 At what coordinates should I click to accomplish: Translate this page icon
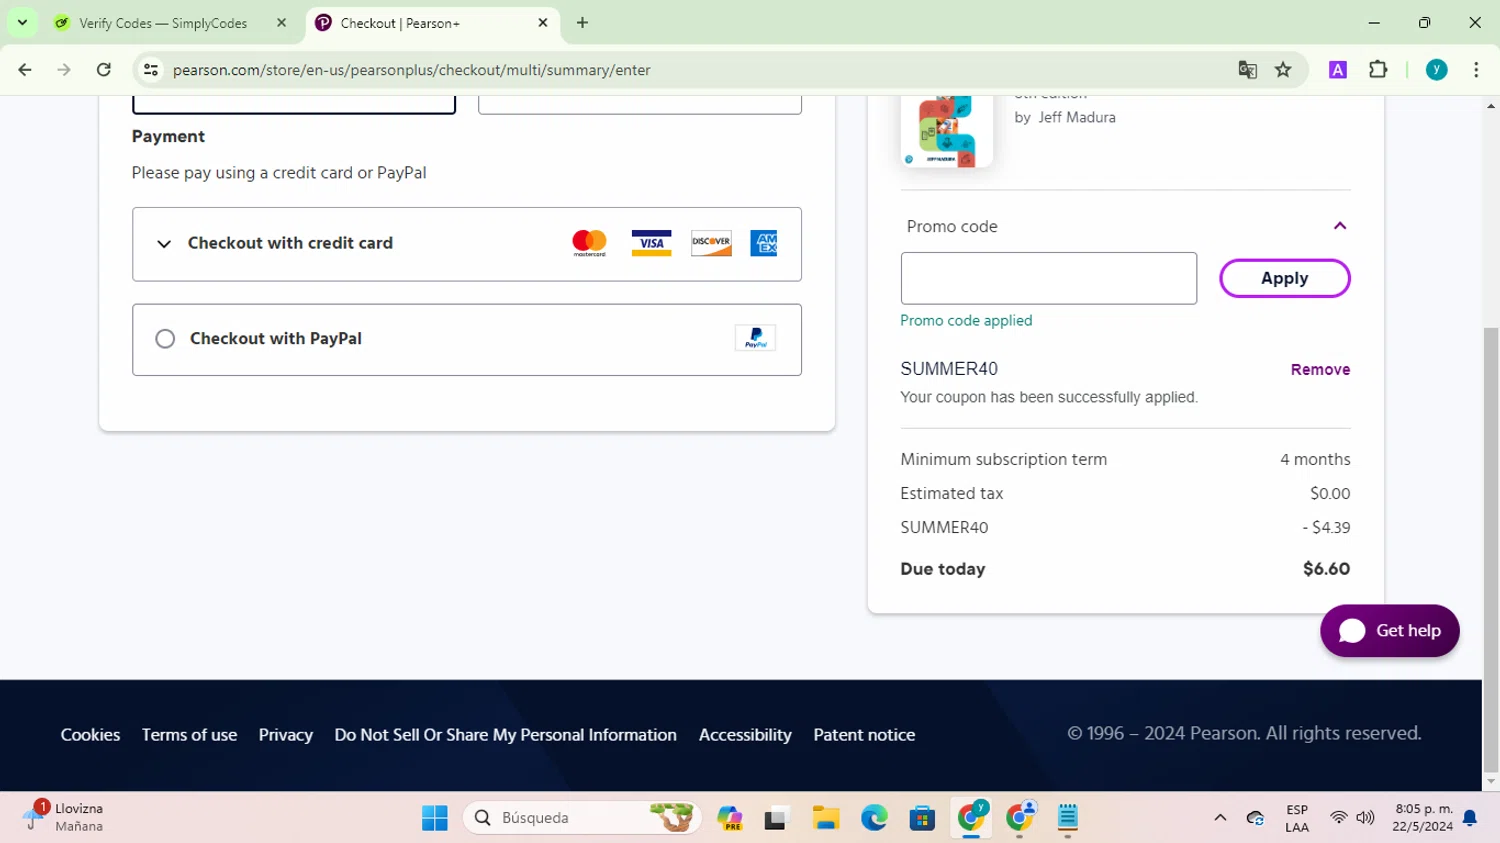point(1247,70)
